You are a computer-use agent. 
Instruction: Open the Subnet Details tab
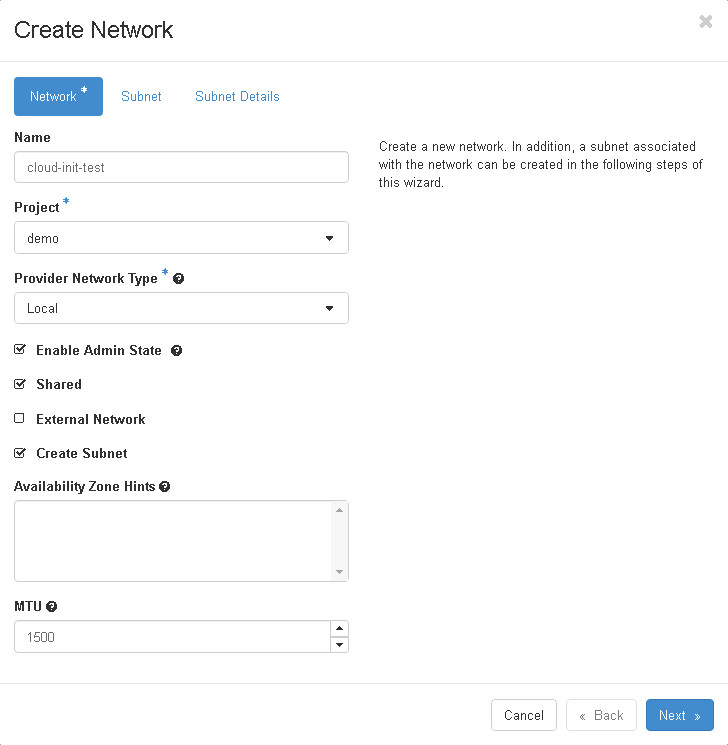237,97
